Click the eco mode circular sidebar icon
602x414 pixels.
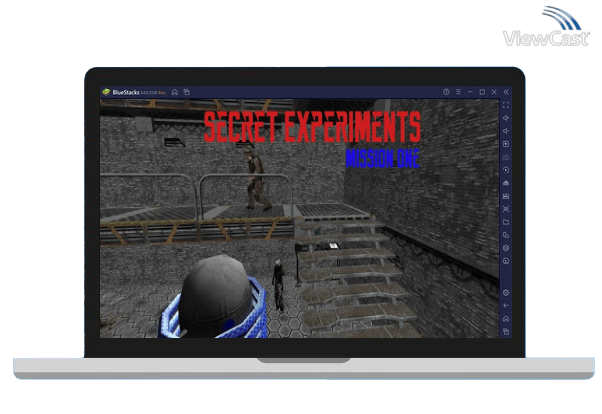pyautogui.click(x=506, y=261)
